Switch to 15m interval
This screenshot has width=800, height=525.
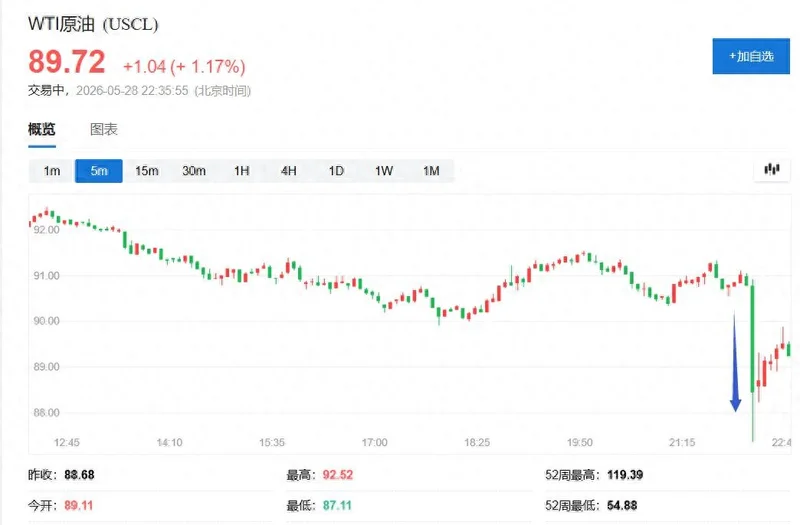pyautogui.click(x=146, y=171)
